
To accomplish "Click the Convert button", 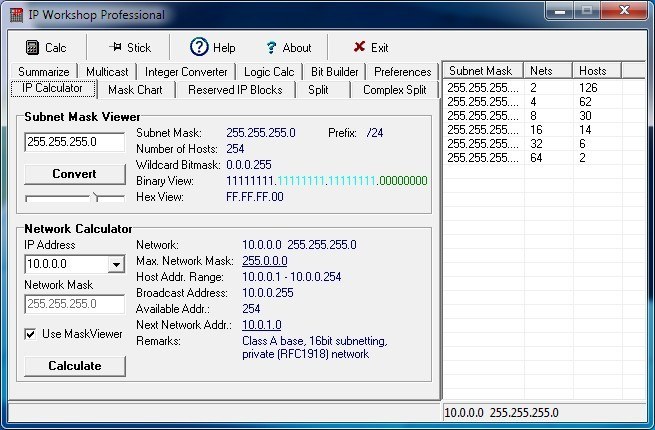I will coord(74,174).
